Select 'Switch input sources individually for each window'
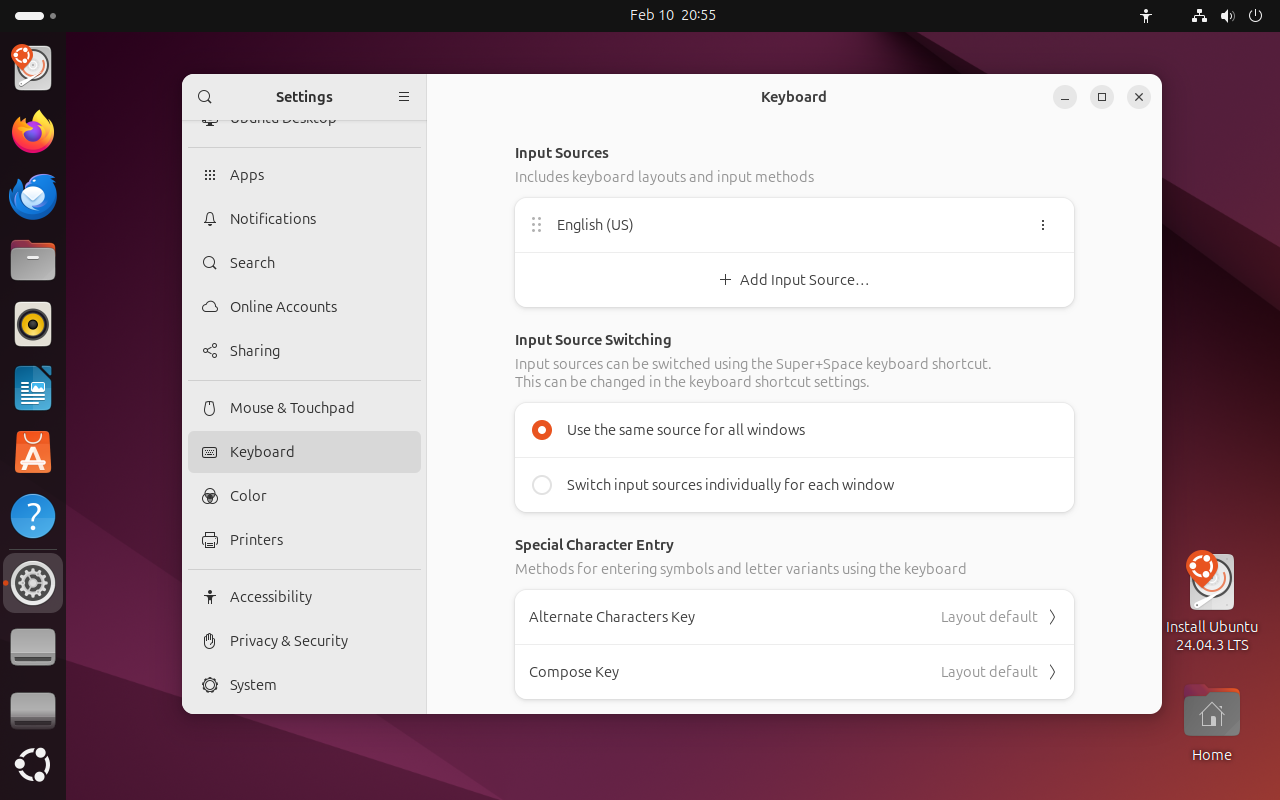This screenshot has width=1280, height=800. (542, 485)
